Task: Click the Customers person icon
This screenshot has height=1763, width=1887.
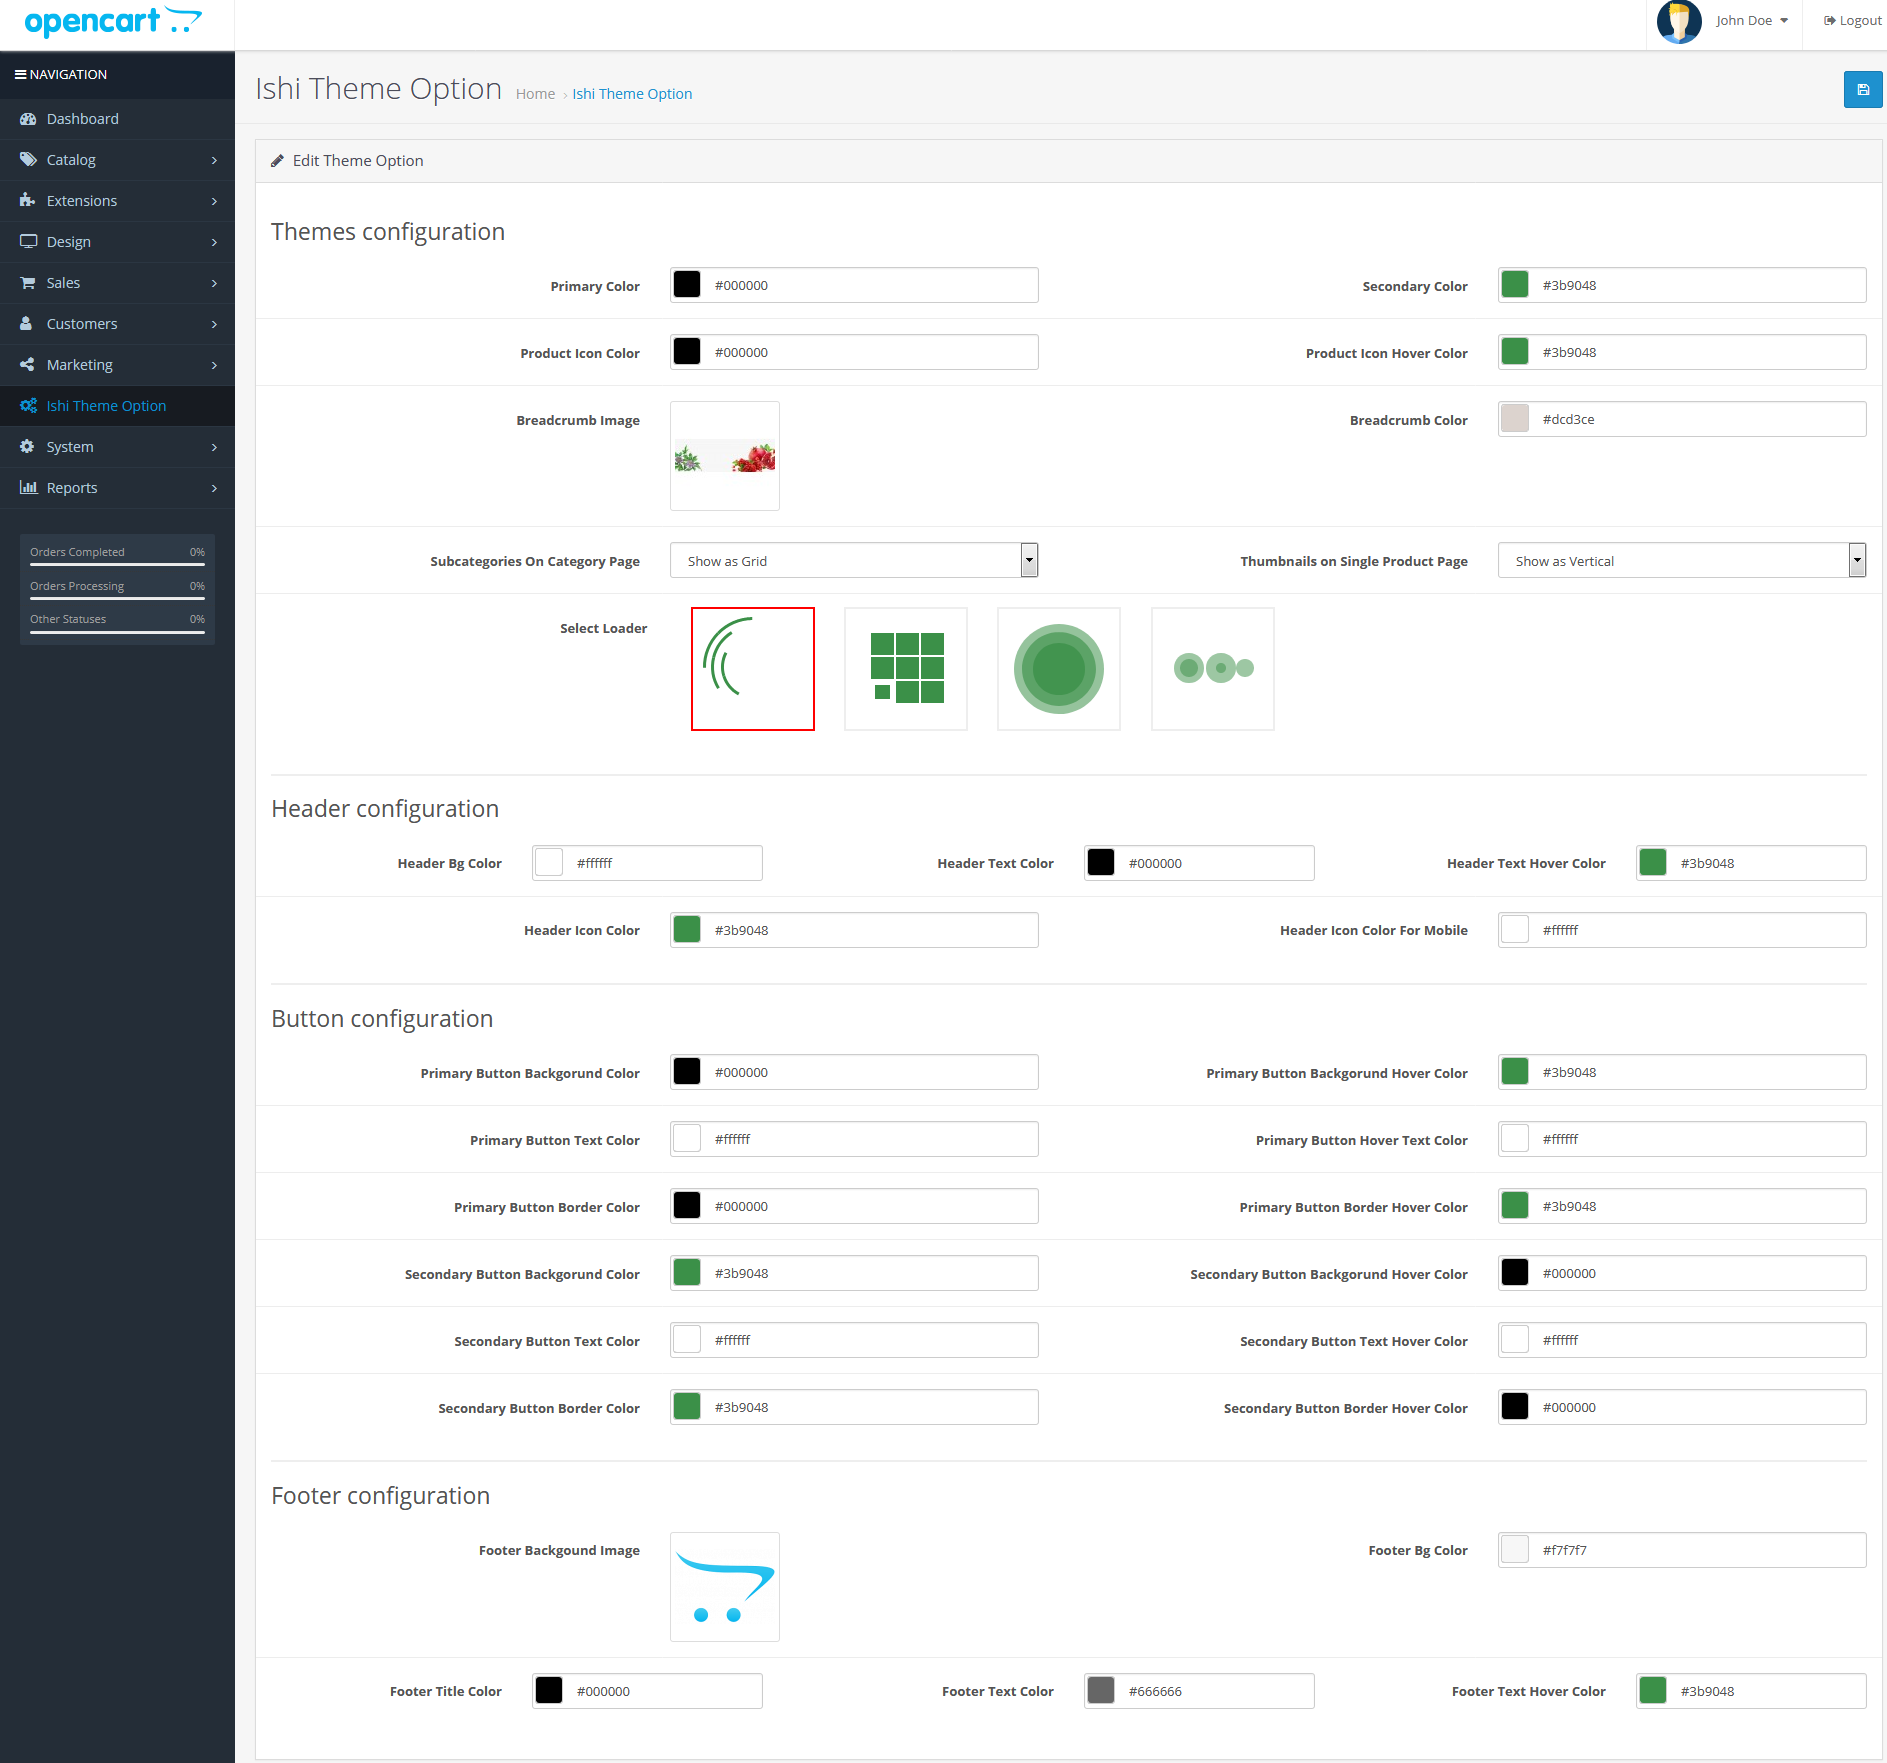Action: tap(27, 324)
